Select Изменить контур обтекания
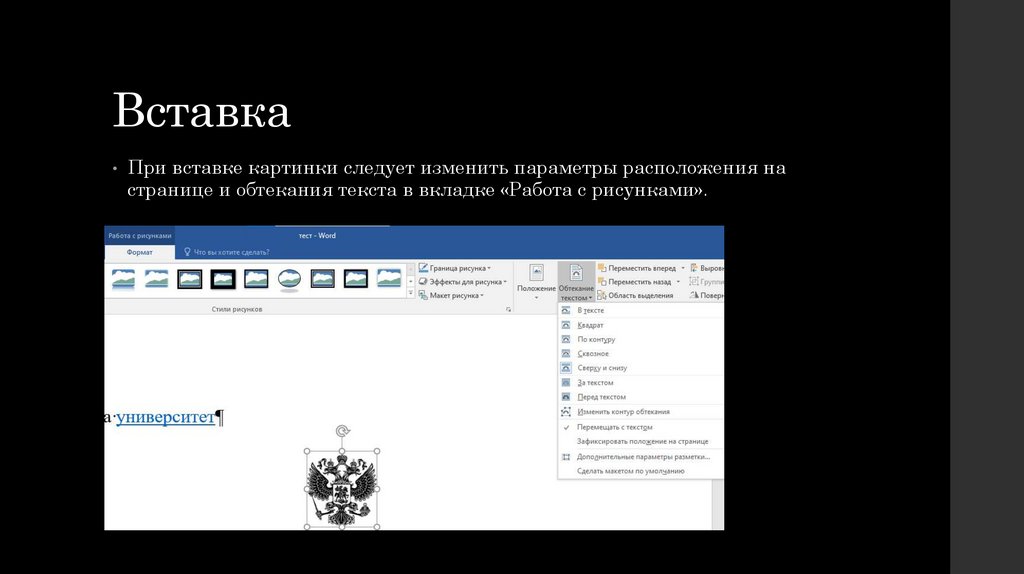Image resolution: width=1024 pixels, height=574 pixels. pos(641,411)
